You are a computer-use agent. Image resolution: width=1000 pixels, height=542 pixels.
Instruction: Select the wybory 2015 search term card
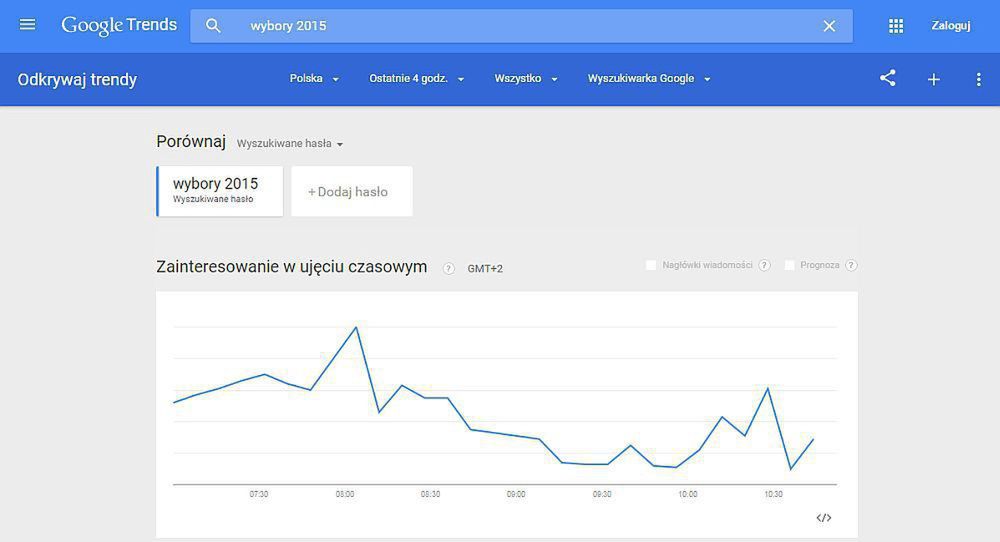220,191
